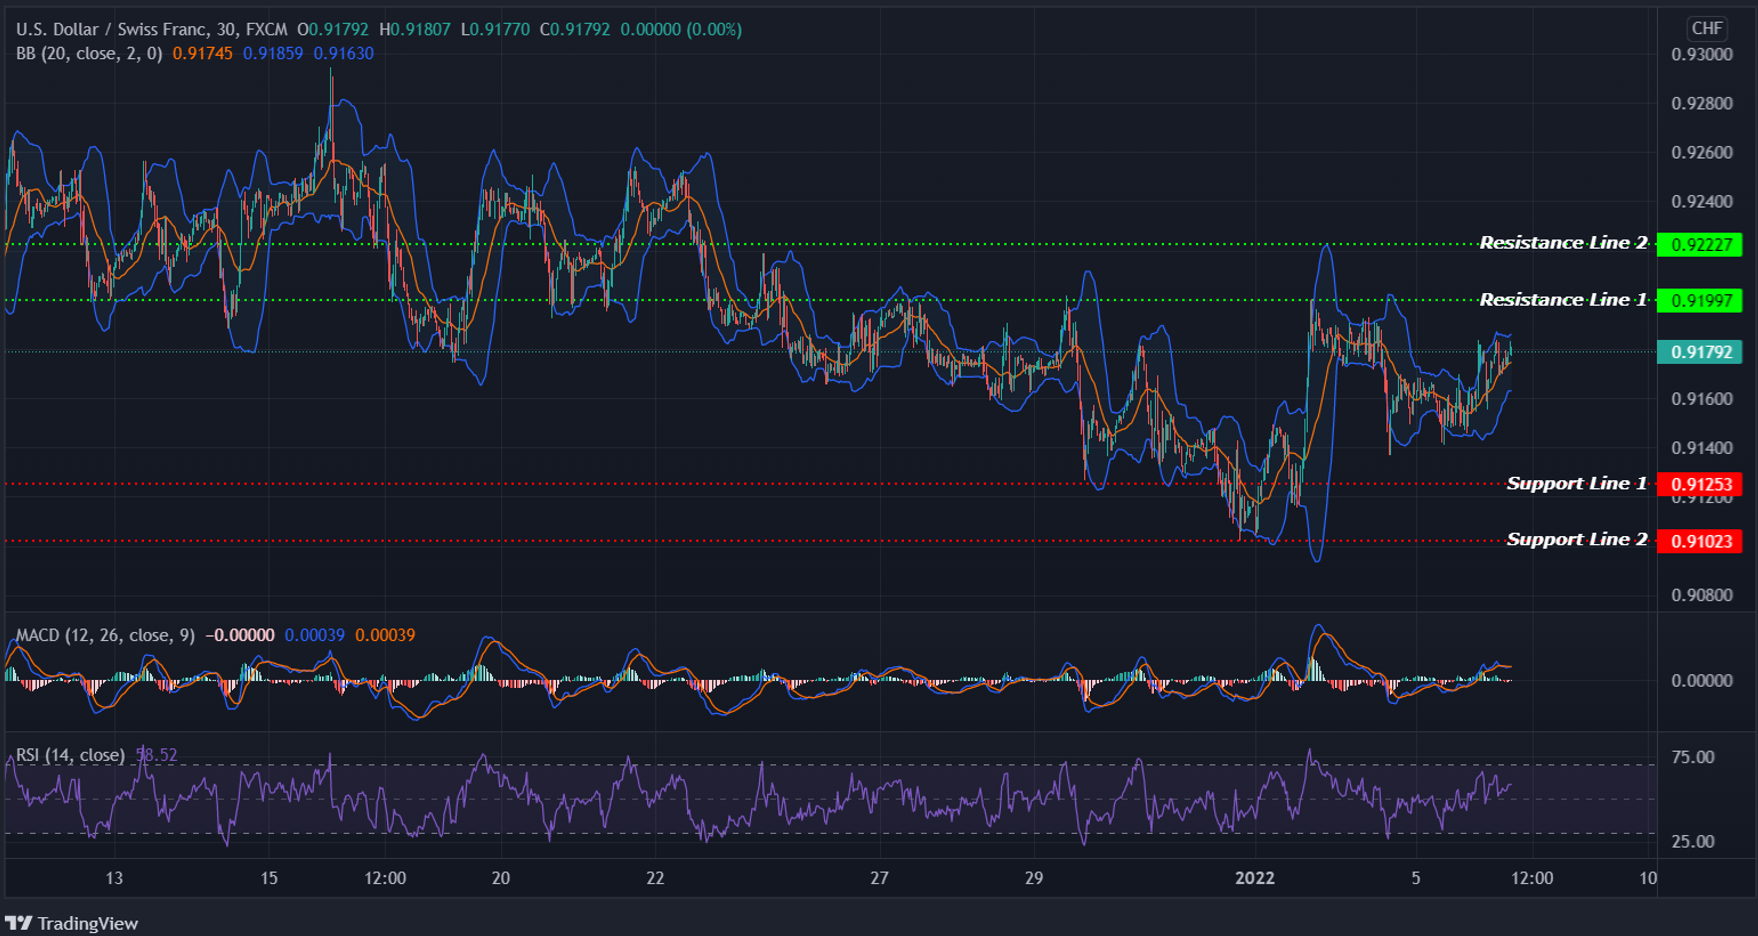Click the RSI value 58.52
The image size is (1758, 936).
pyautogui.click(x=156, y=755)
